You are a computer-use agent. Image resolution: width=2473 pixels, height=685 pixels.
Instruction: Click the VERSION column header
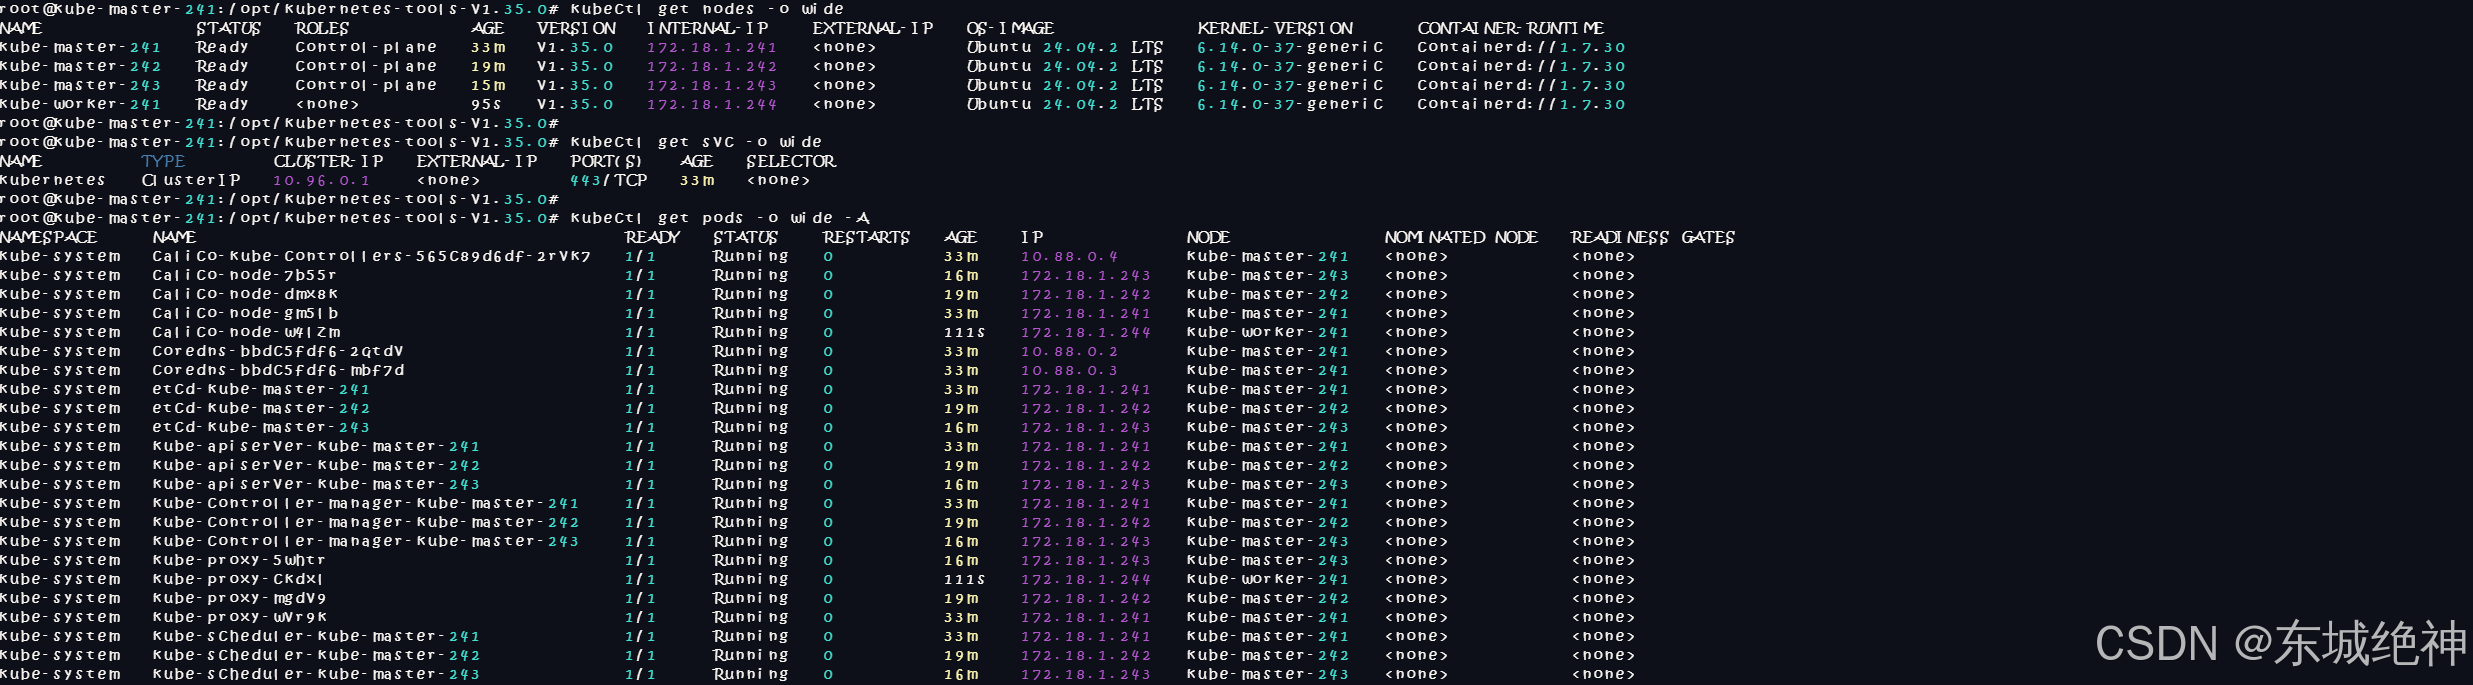pos(577,29)
